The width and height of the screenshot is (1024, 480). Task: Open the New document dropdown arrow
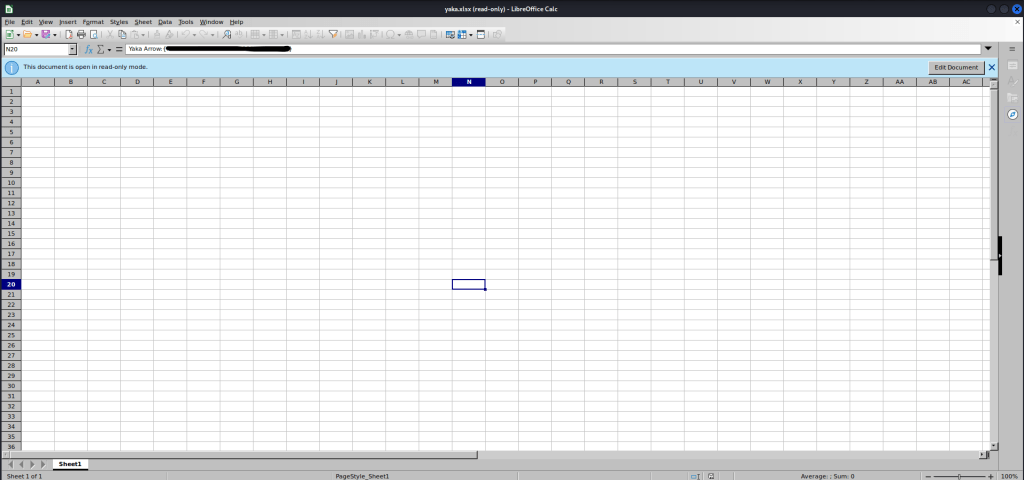[16, 34]
